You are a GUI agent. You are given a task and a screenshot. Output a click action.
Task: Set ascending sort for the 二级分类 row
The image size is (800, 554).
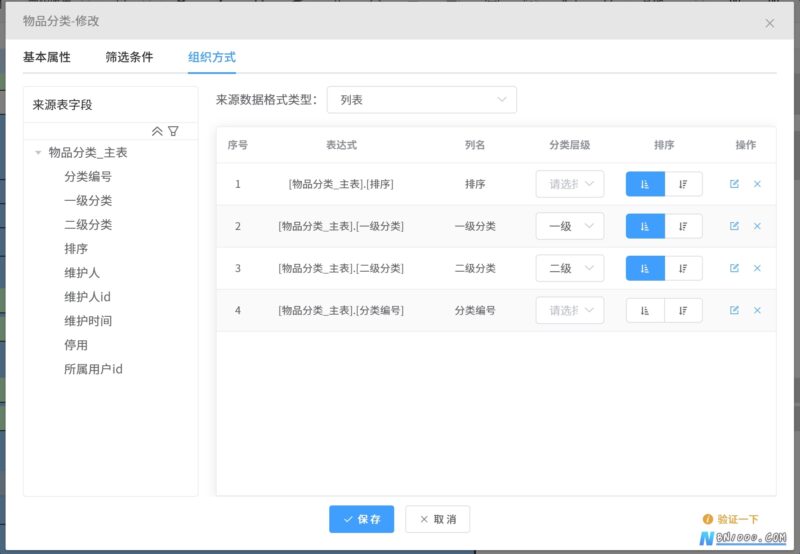(x=645, y=268)
